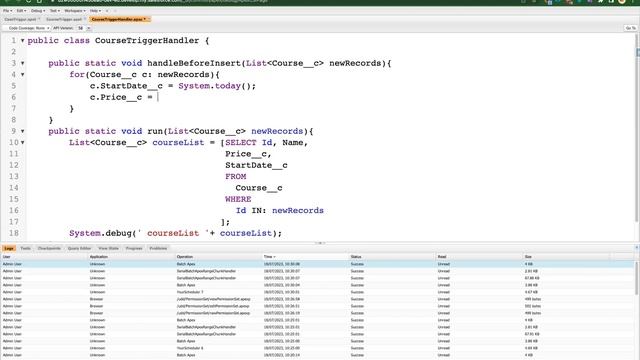Select the newPermissionSet.apexp log row
Image resolution: width=640 pixels, height=360 pixels.
click(318, 313)
